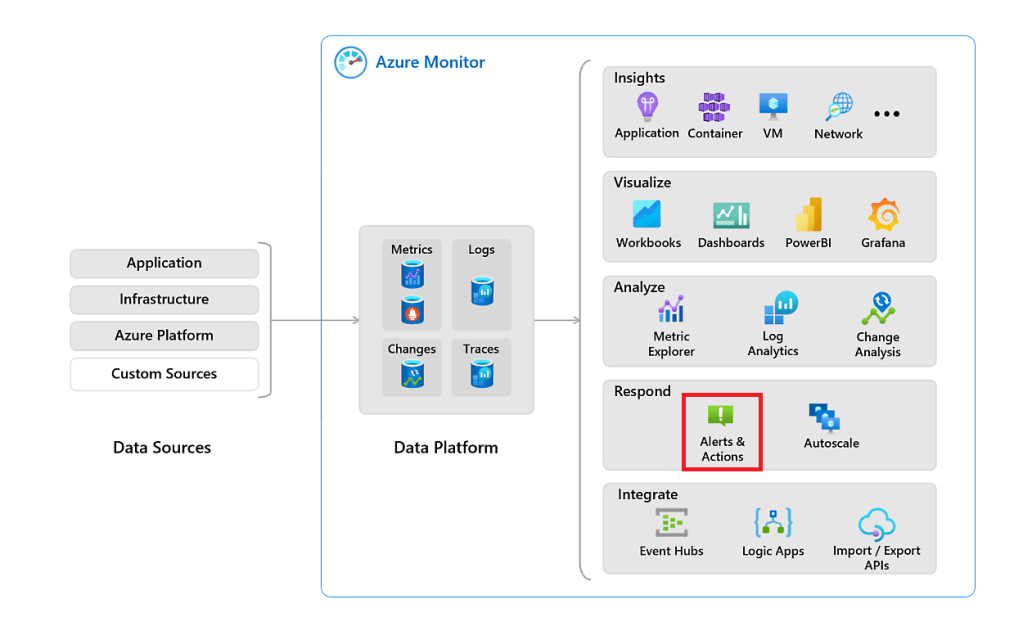Image resolution: width=1023 pixels, height=640 pixels.
Task: Open the Logic Apps icon
Action: [773, 523]
